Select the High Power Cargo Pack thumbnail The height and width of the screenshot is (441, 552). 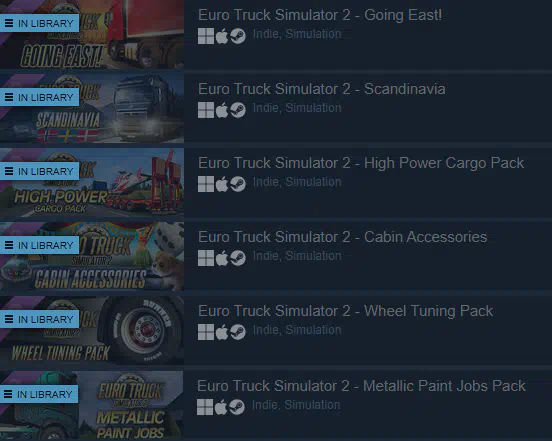[x=92, y=182]
